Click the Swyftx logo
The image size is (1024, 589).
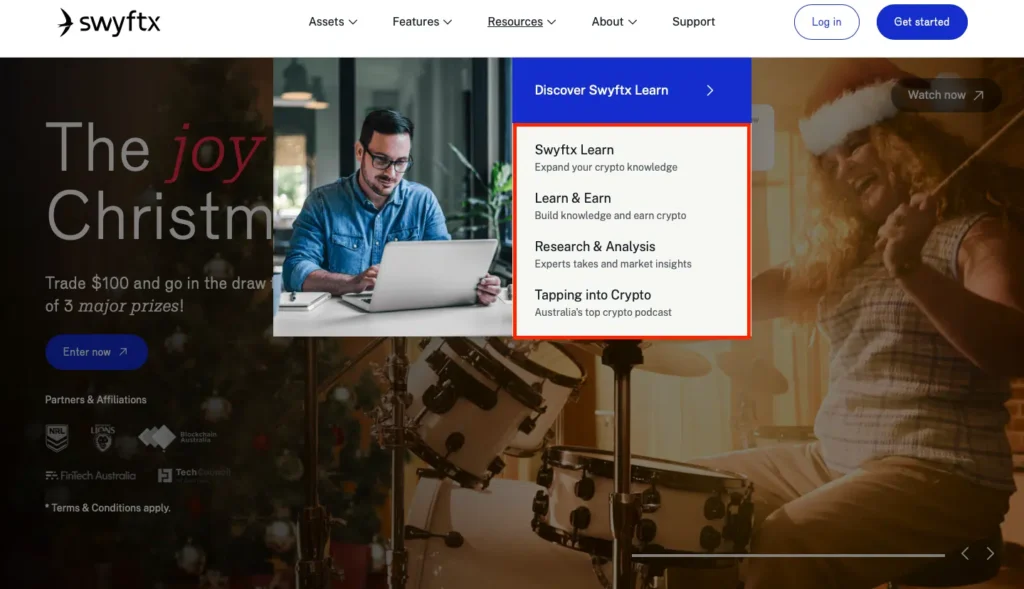[x=109, y=22]
